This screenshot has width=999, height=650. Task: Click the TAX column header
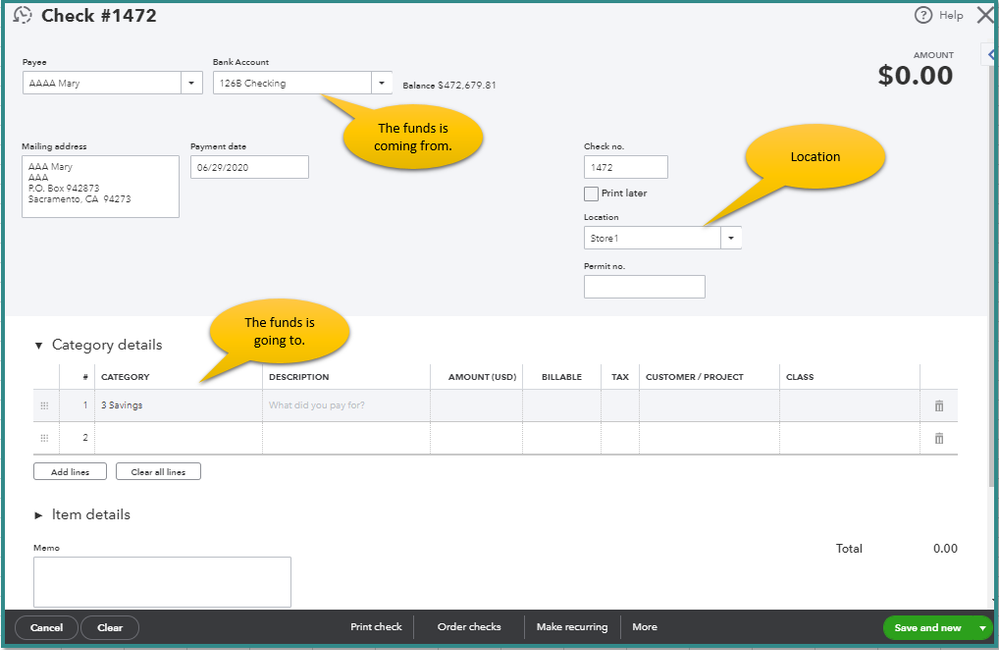[x=620, y=377]
